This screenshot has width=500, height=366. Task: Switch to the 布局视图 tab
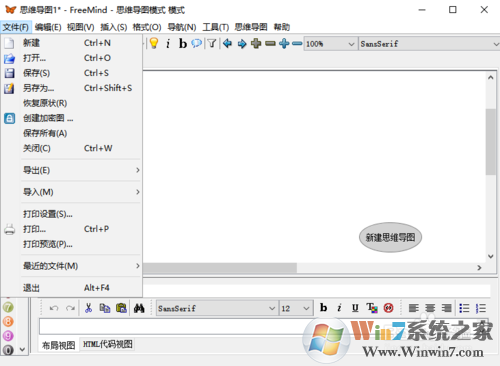[59, 345]
